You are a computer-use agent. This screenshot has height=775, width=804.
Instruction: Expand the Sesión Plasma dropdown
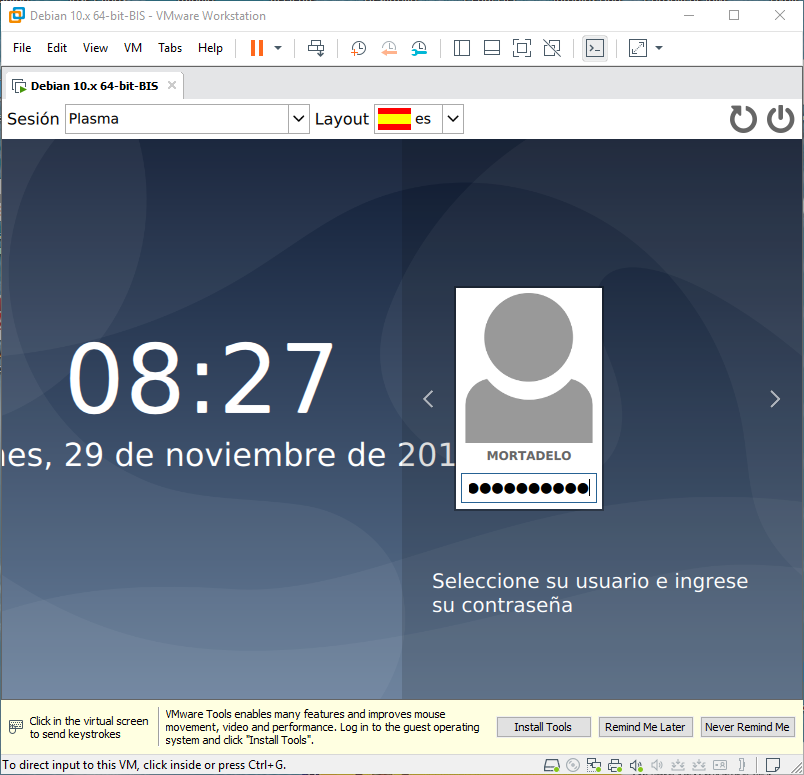click(298, 119)
